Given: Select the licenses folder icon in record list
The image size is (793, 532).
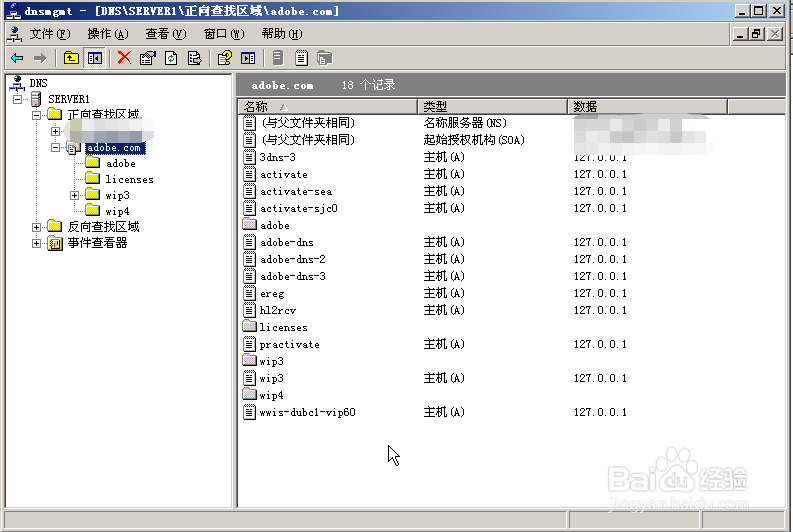Looking at the screenshot, I should tap(250, 326).
